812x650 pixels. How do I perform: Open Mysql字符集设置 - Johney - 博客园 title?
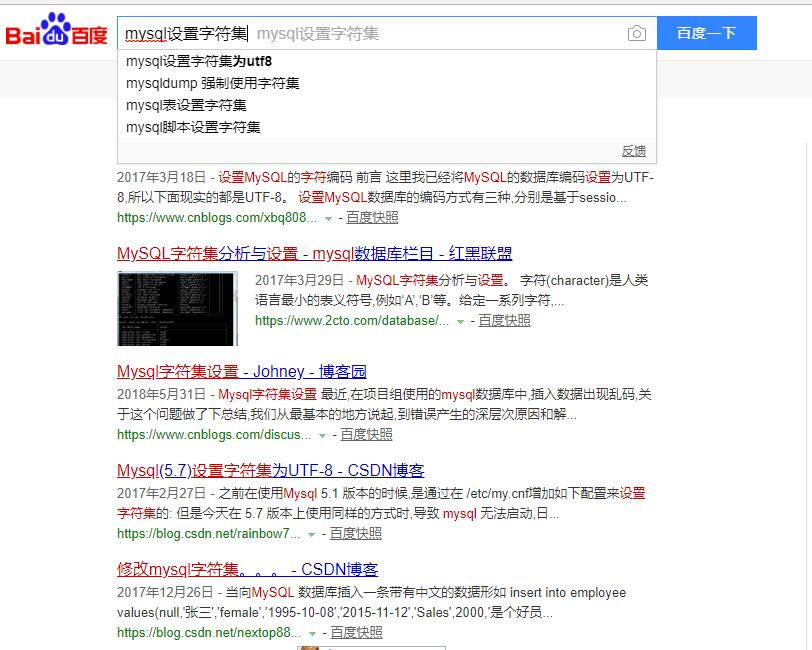[242, 371]
